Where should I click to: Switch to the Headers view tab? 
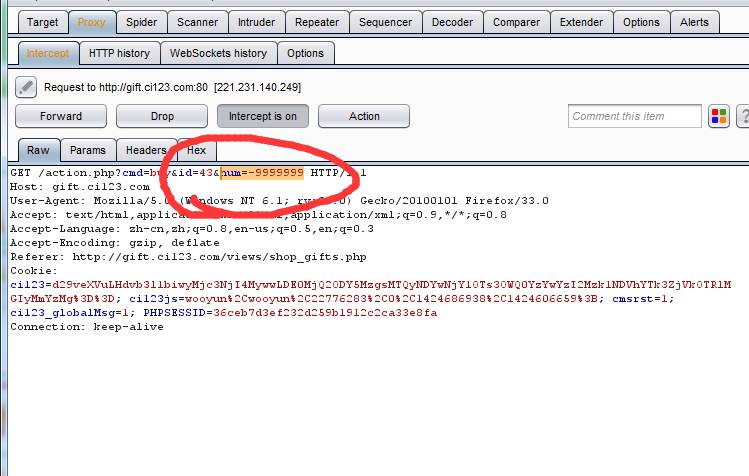[146, 150]
